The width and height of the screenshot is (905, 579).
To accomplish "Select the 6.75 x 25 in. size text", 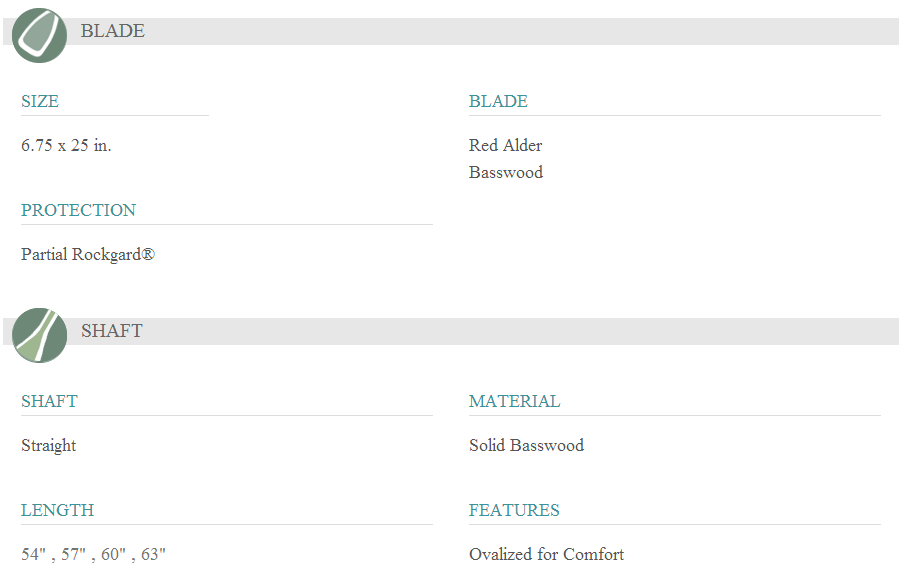I will 66,145.
